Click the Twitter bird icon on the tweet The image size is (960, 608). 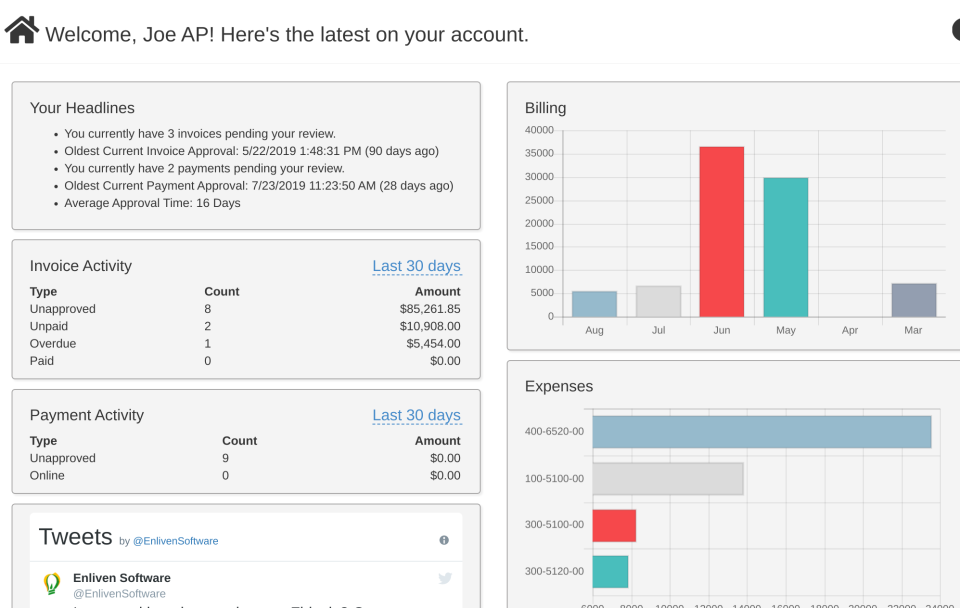click(x=445, y=578)
